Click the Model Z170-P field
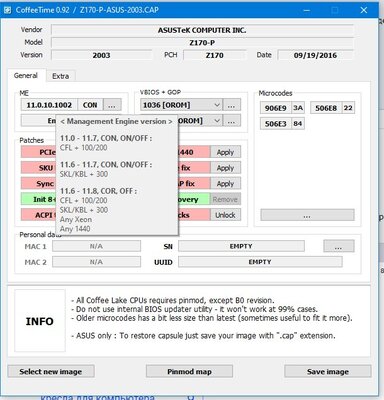 click(x=202, y=43)
